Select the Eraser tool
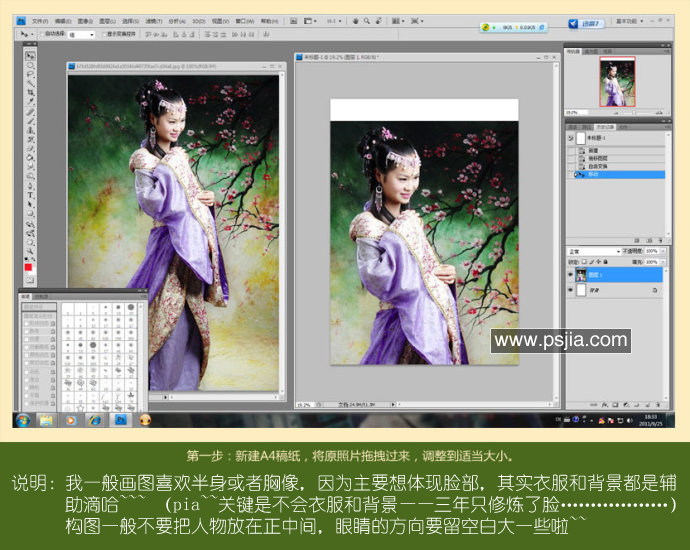This screenshot has height=550, width=690. pyautogui.click(x=30, y=148)
